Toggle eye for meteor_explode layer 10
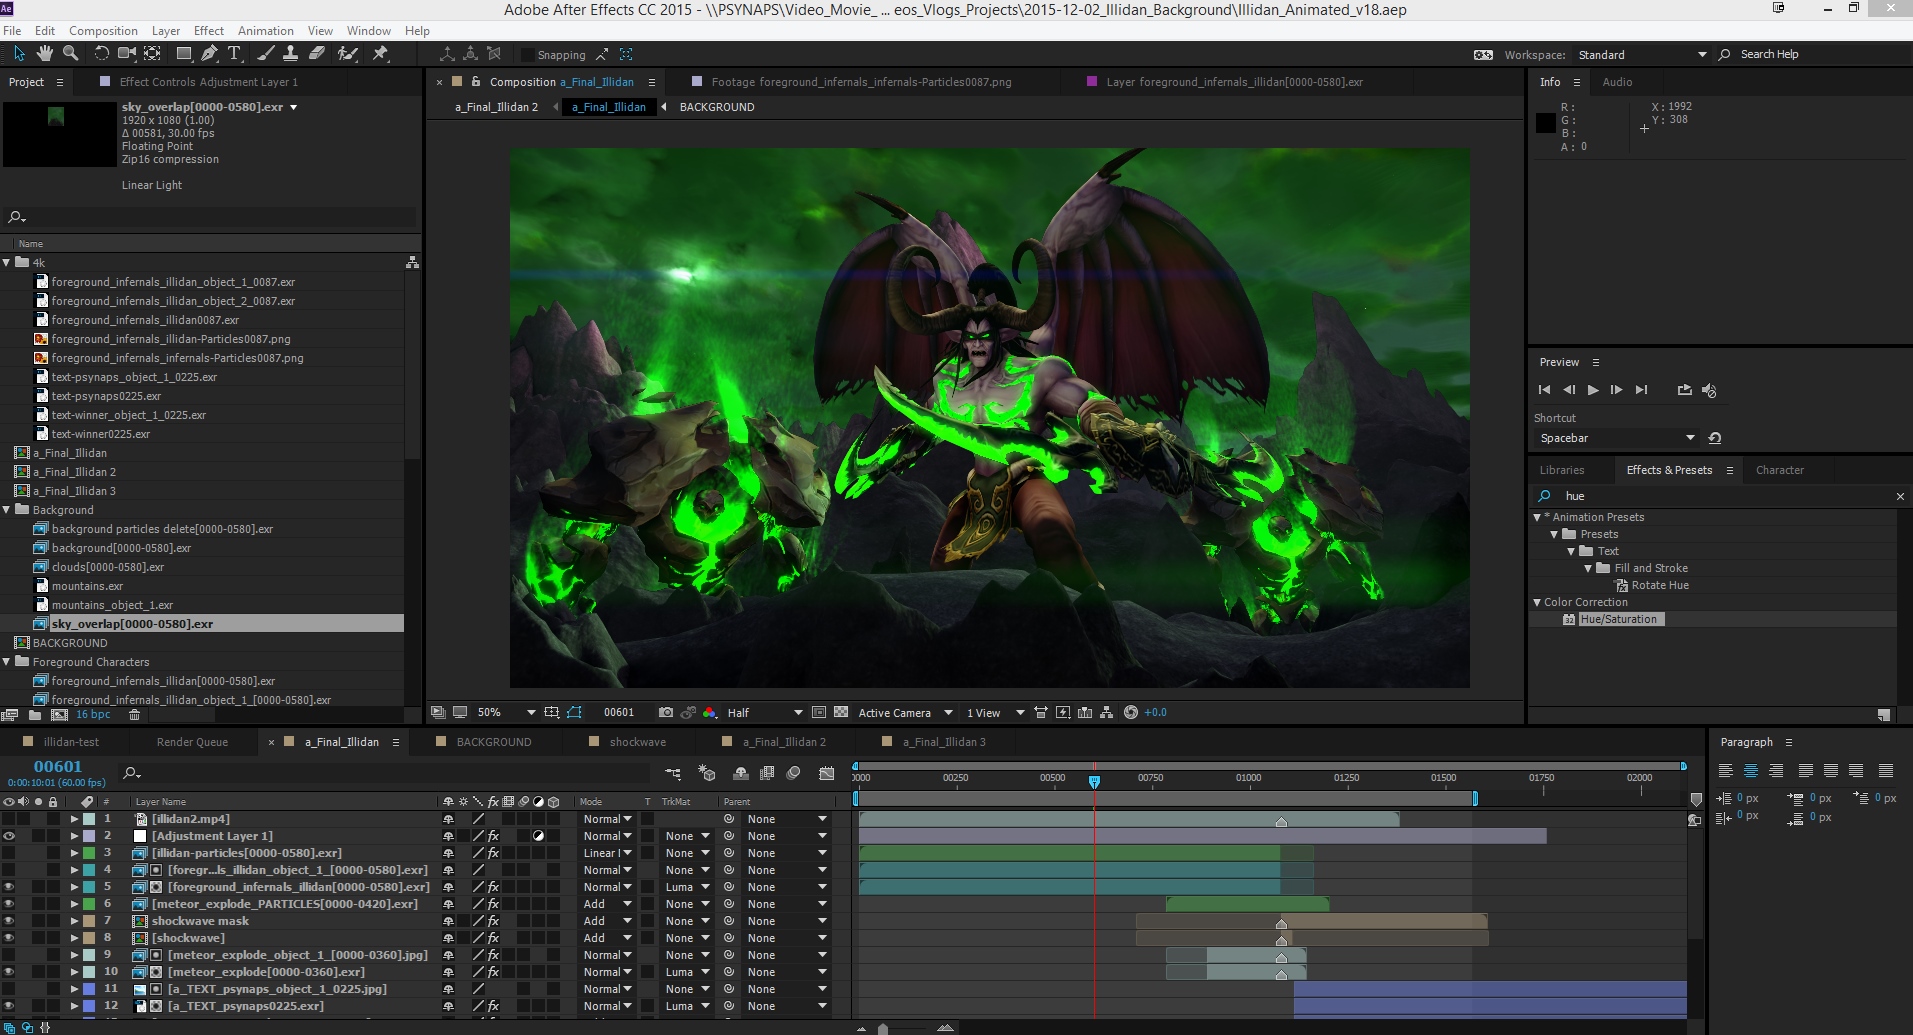The height and width of the screenshot is (1035, 1913). pyautogui.click(x=9, y=971)
